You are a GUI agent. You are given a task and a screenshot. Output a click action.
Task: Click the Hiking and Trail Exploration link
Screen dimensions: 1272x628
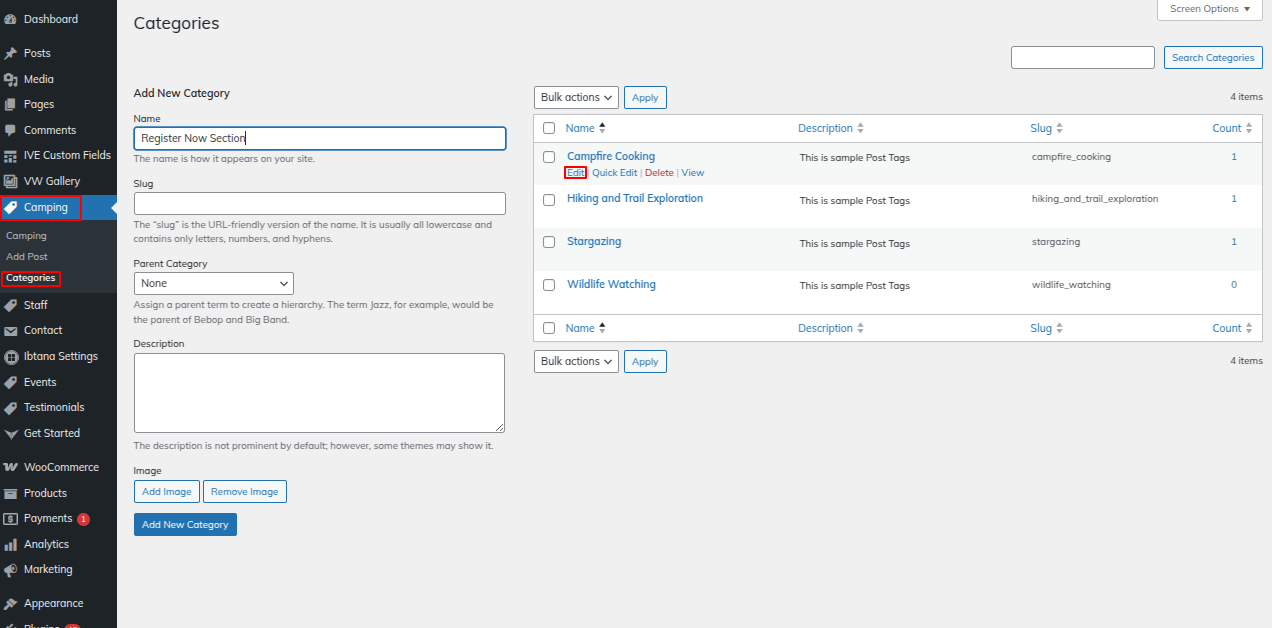634,199
